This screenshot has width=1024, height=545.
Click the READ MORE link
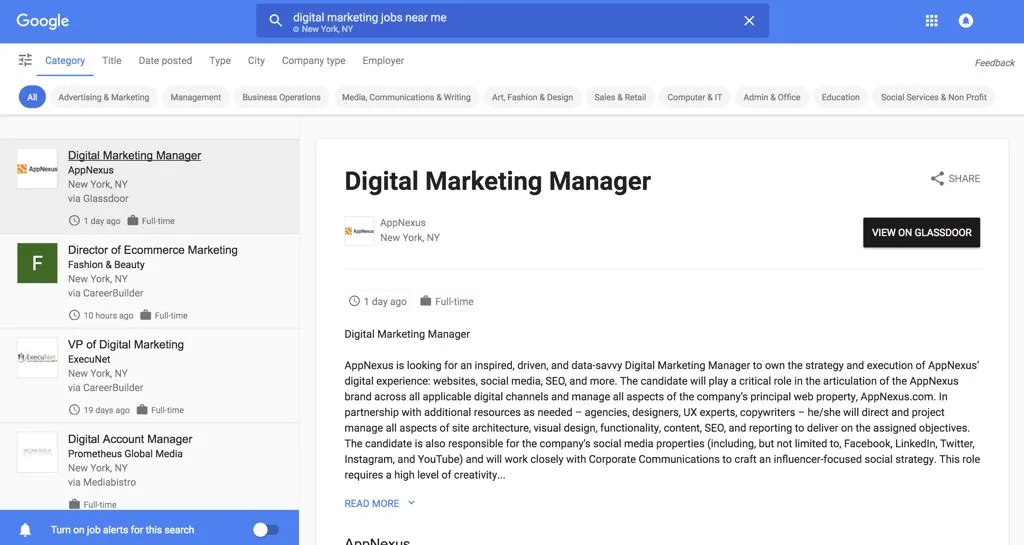372,503
